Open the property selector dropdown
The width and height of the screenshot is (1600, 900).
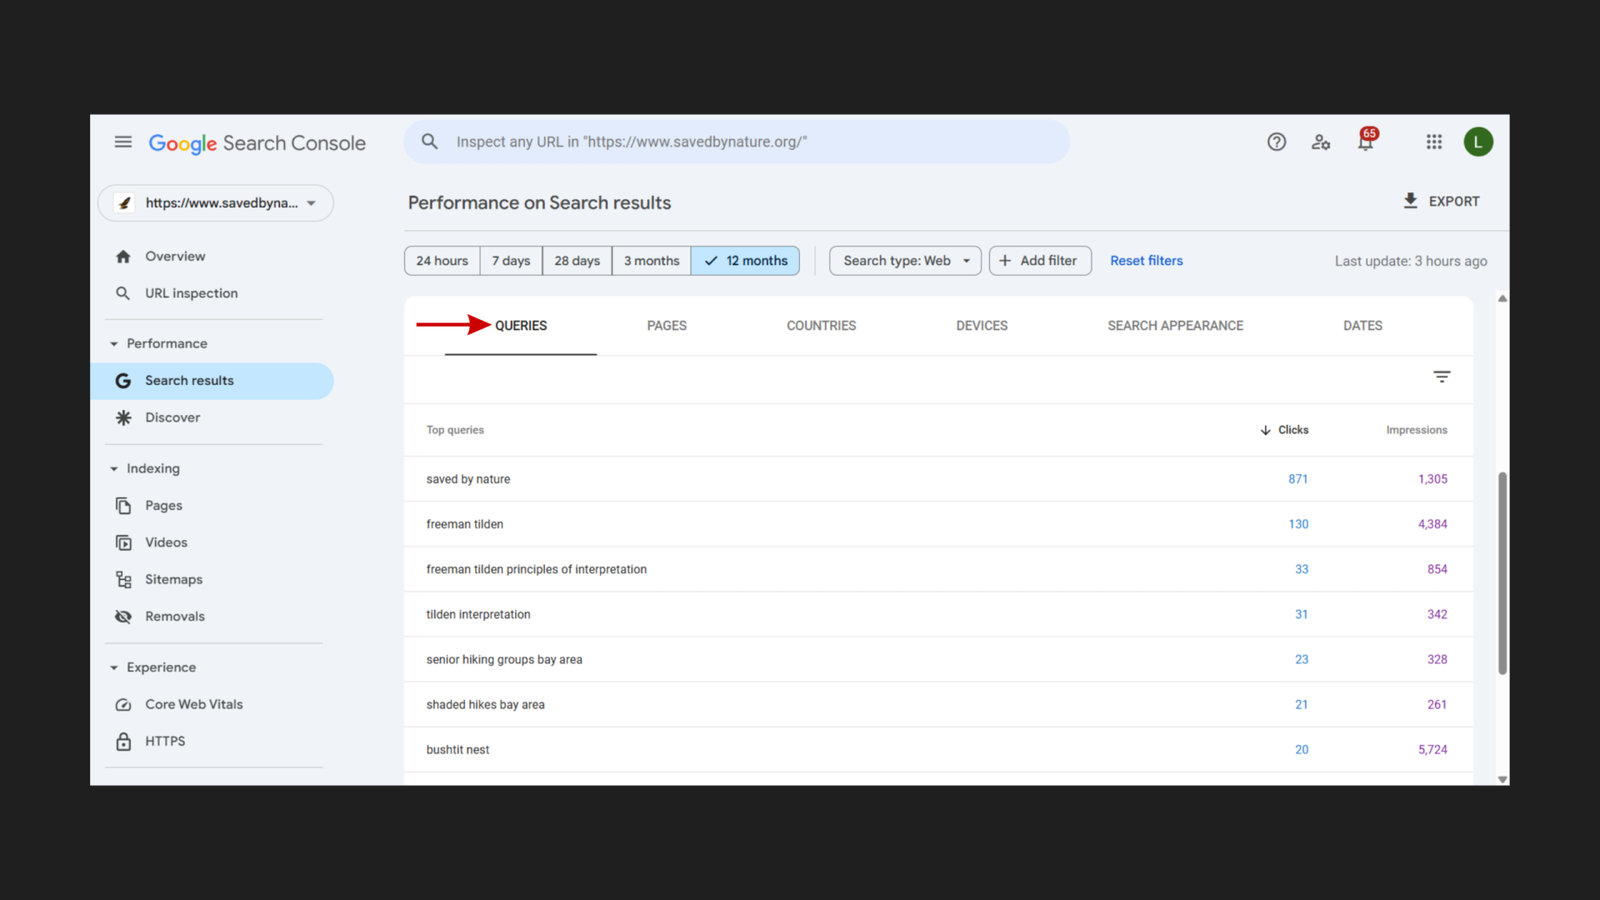pos(215,203)
